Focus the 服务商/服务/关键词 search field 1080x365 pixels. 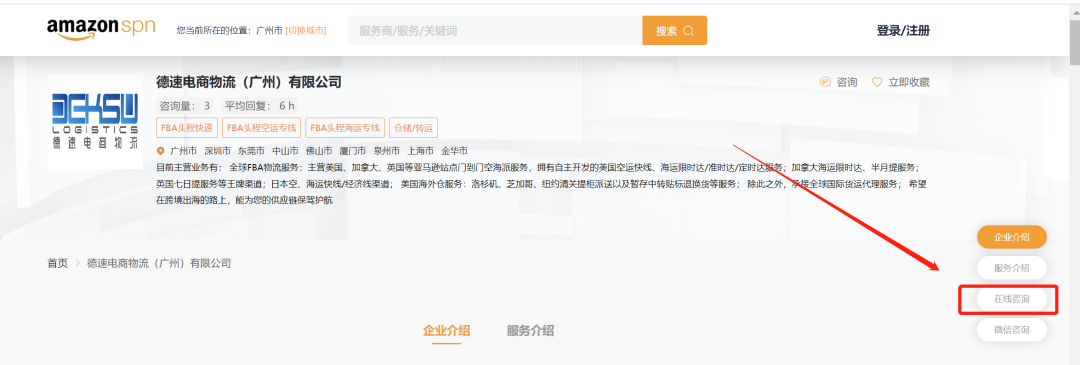pos(495,31)
